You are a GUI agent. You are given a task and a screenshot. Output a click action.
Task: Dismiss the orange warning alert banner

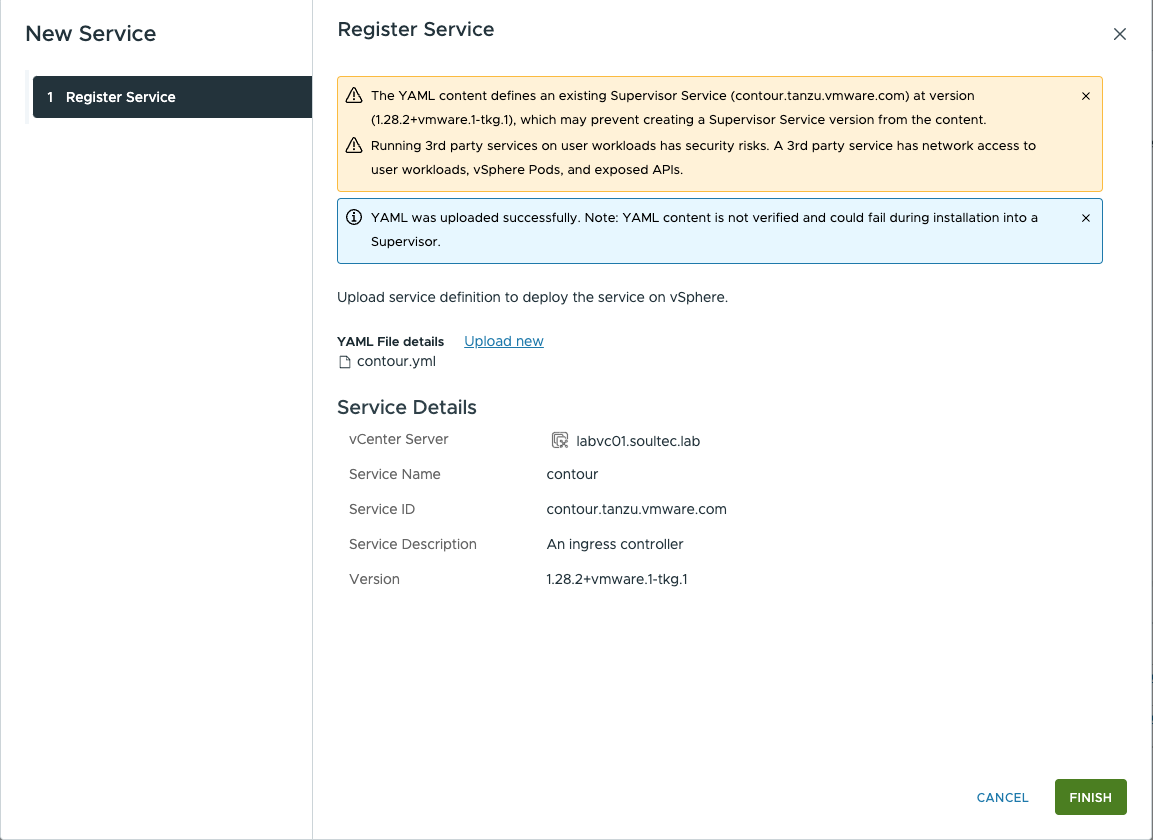1085,96
